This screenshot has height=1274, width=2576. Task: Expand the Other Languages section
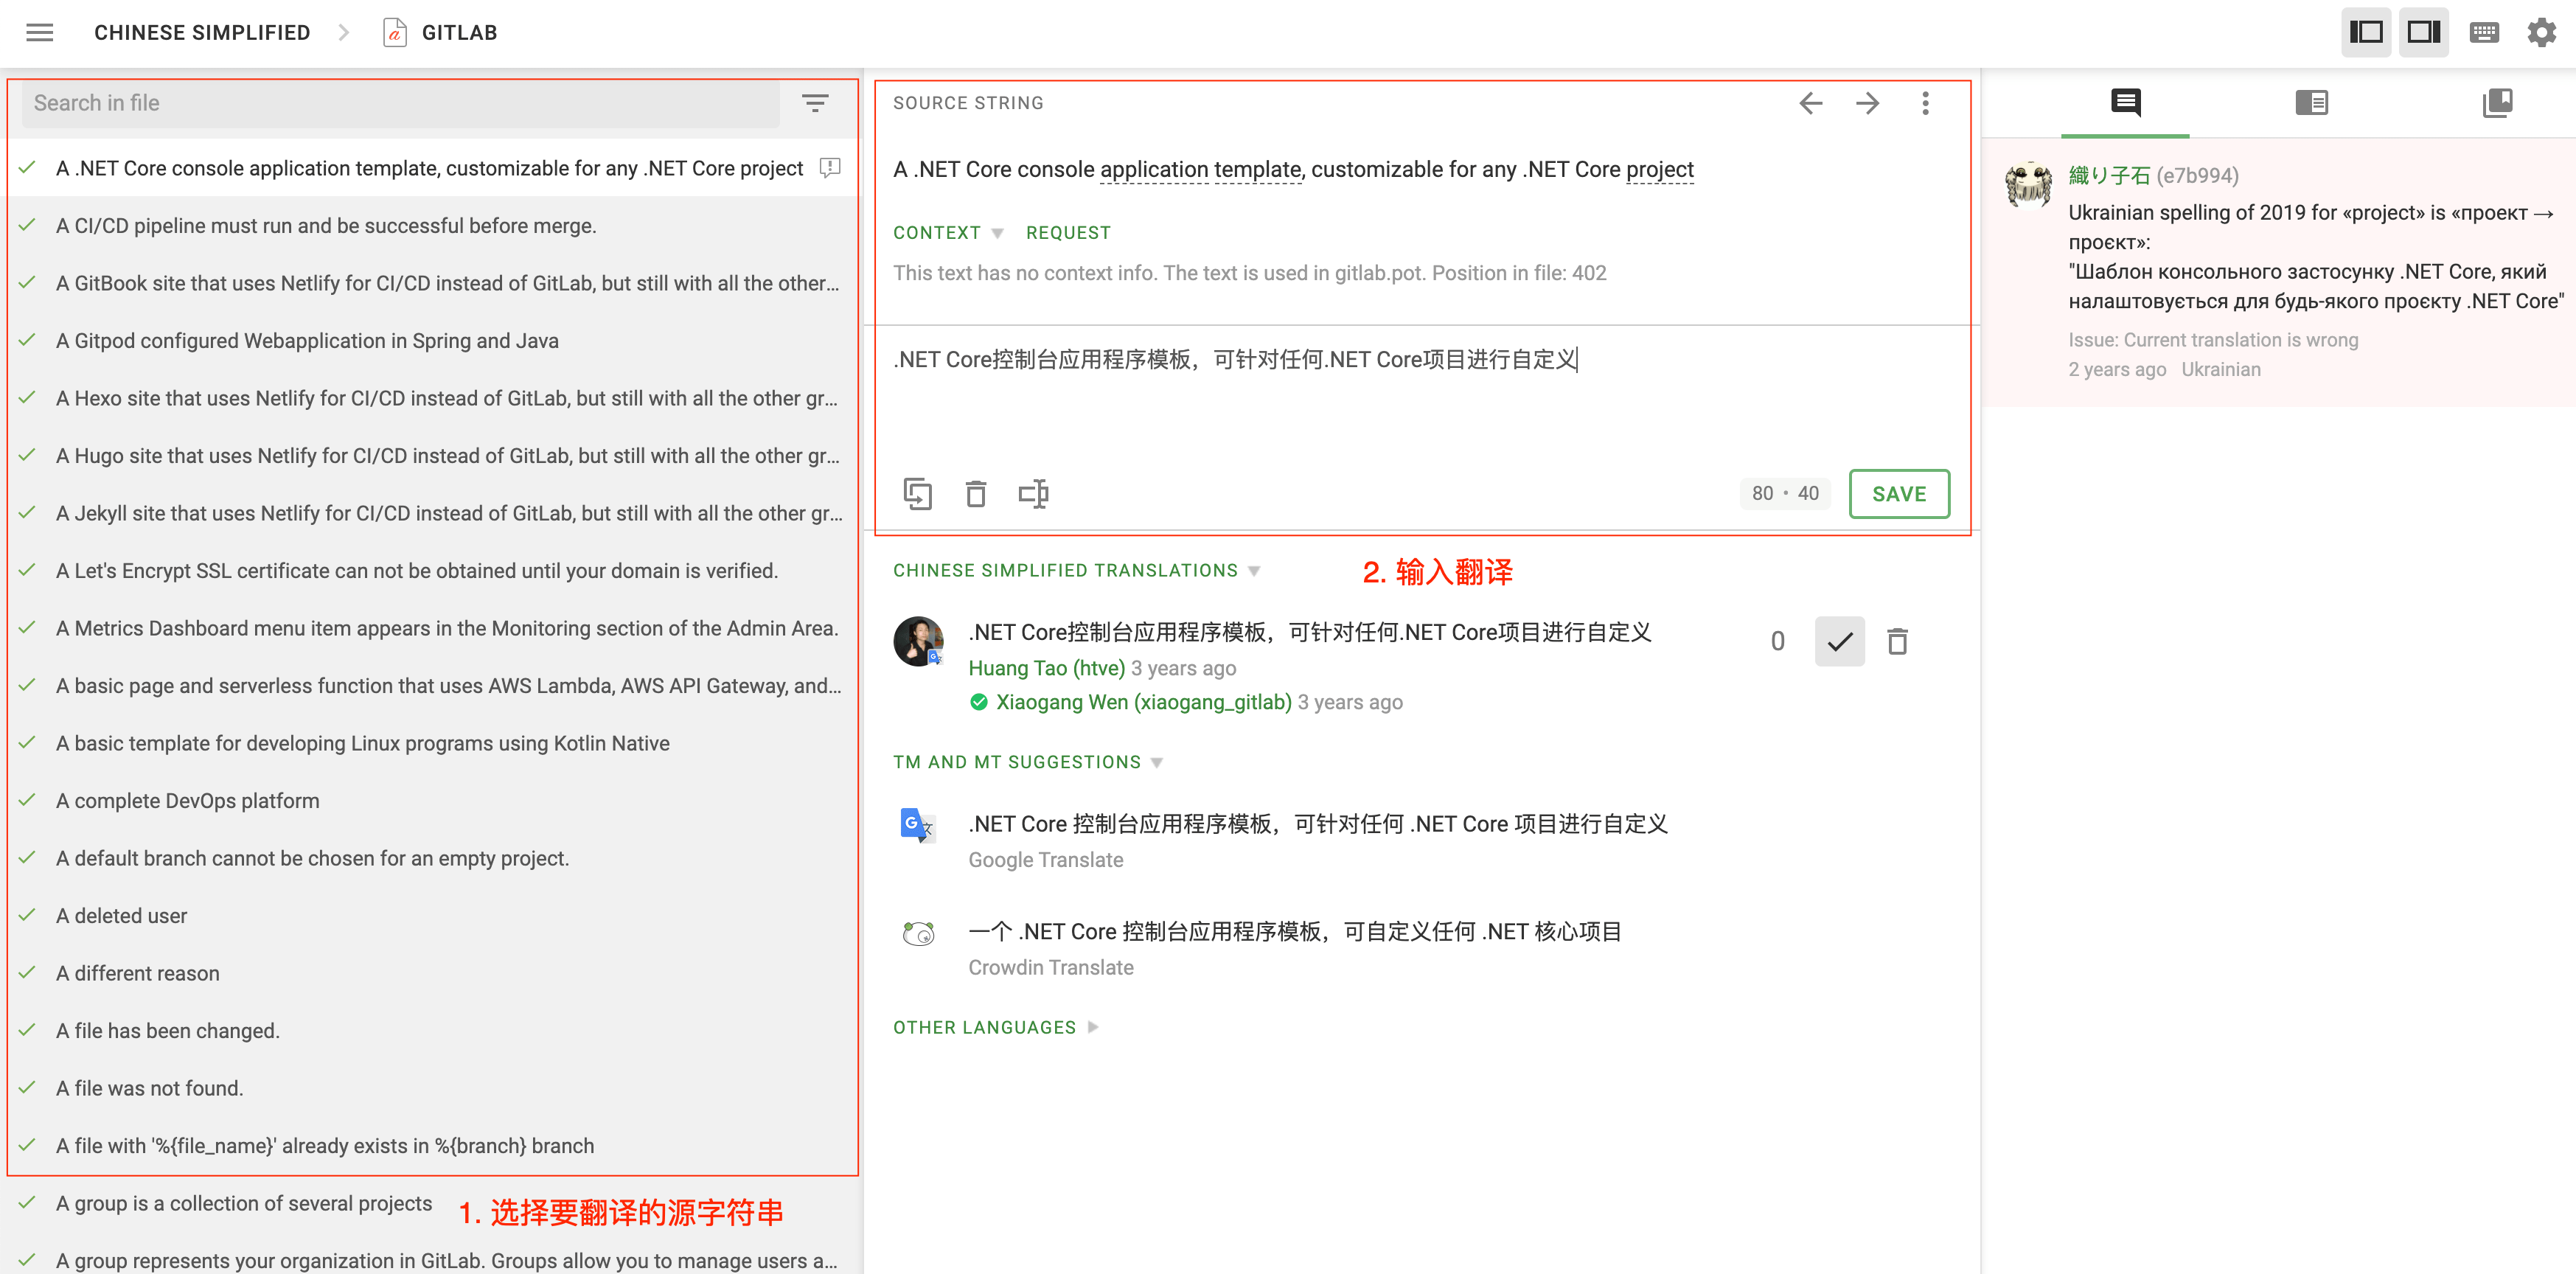click(x=995, y=1028)
